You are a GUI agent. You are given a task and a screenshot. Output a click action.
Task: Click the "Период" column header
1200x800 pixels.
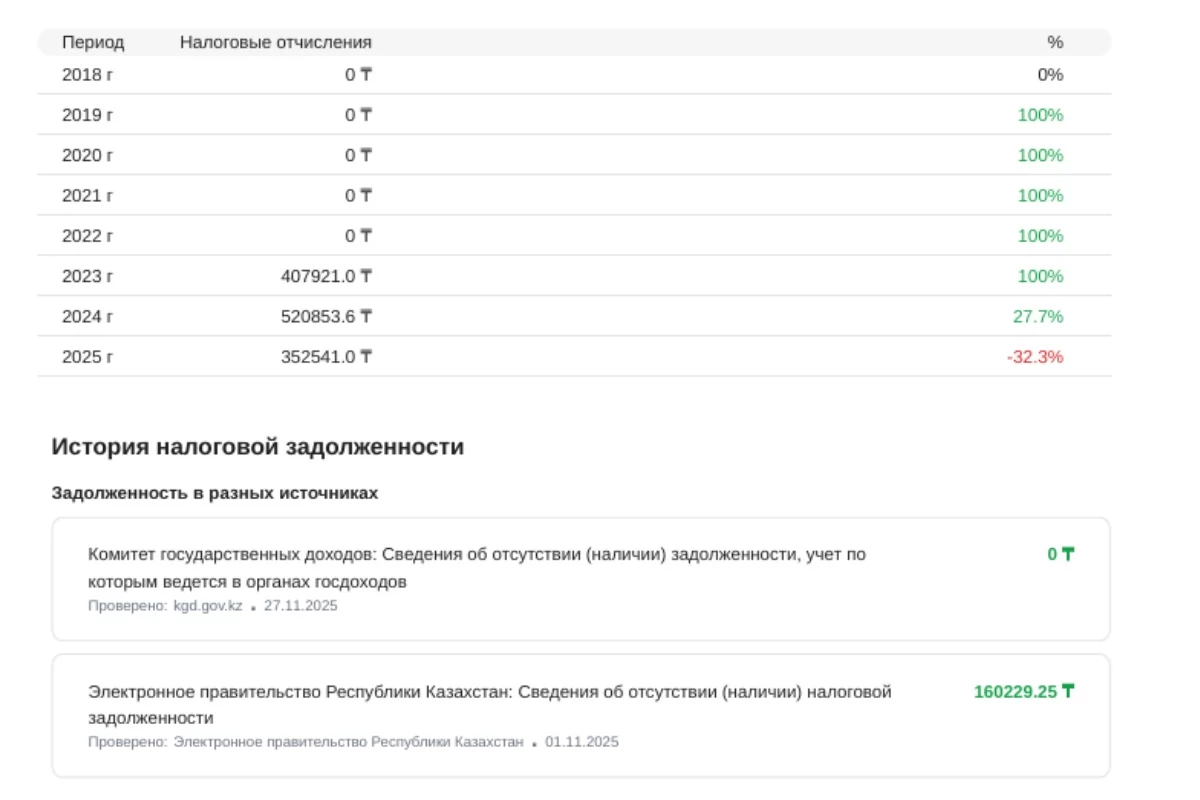click(x=93, y=42)
